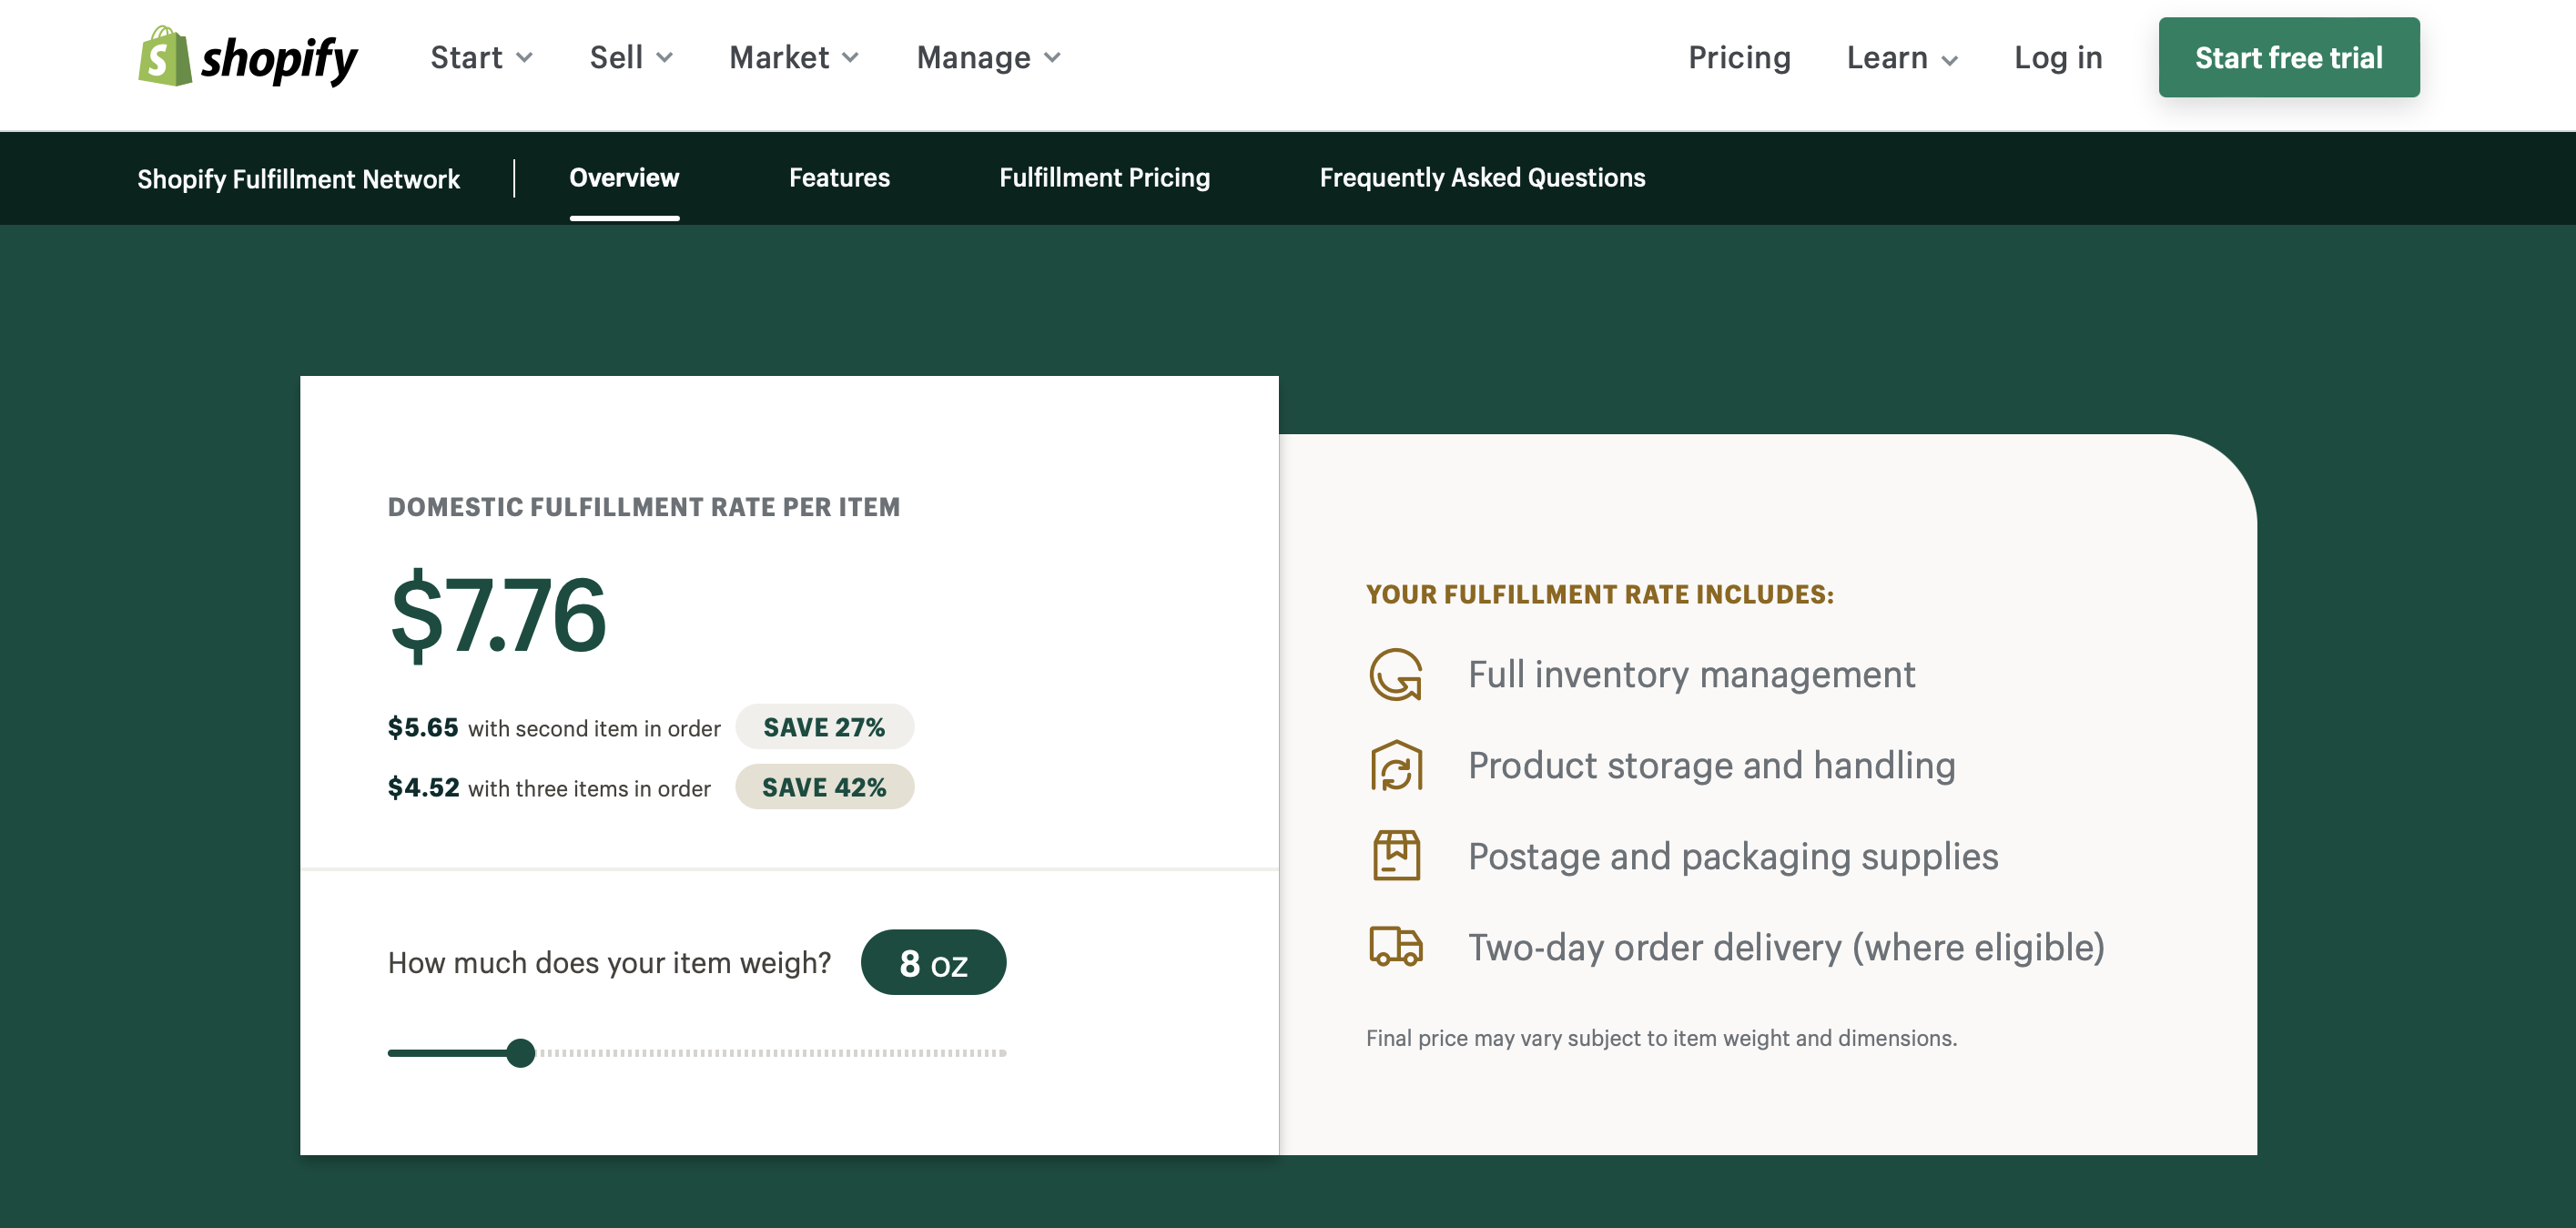Viewport: 2576px width, 1228px height.
Task: Click the product storage and handling icon
Action: tap(1396, 766)
